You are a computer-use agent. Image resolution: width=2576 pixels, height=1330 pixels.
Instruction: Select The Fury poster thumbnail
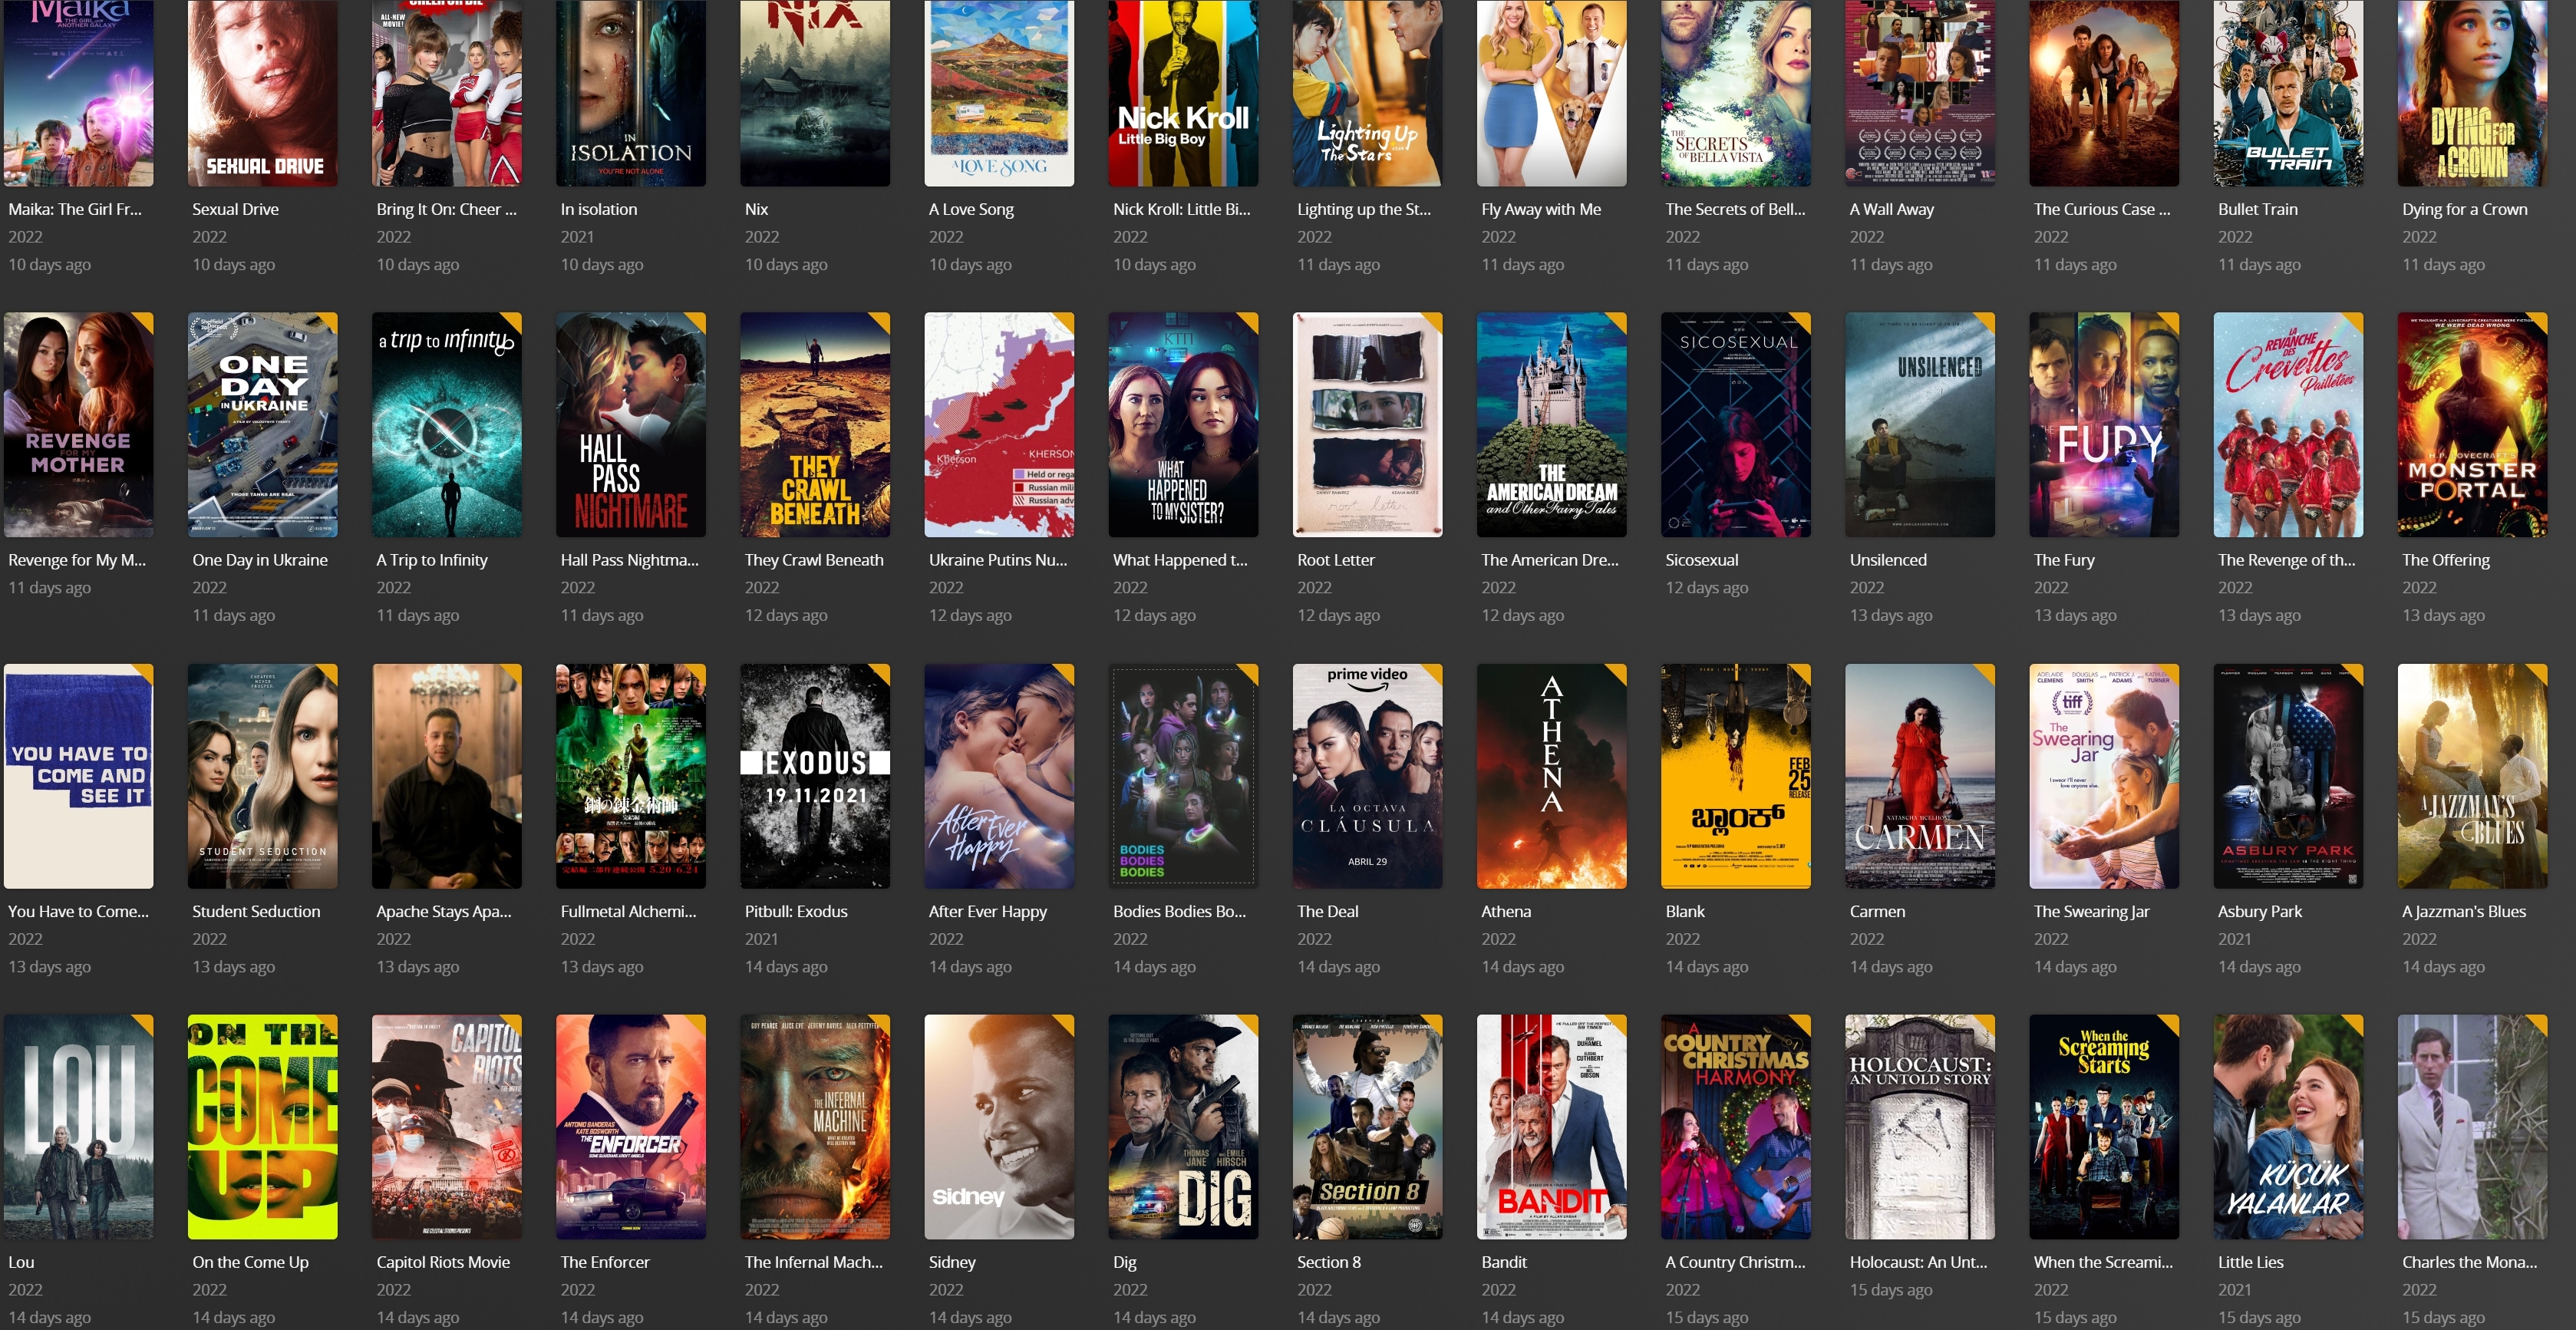point(2103,424)
